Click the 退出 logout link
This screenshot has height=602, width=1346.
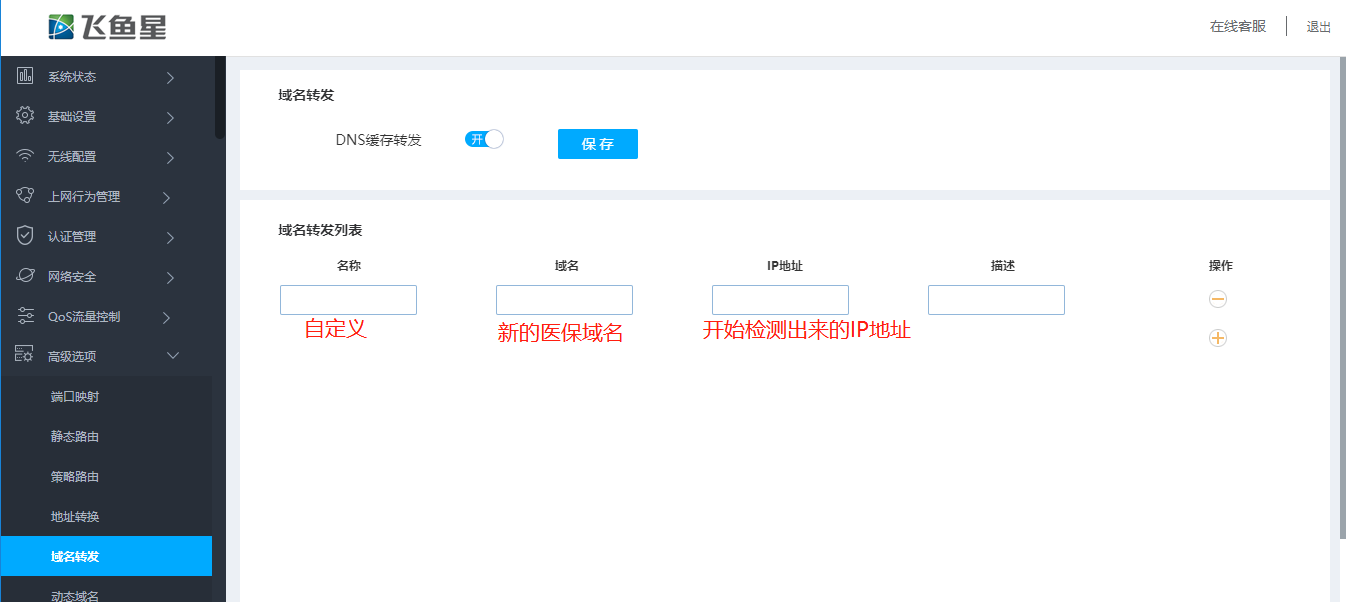(x=1318, y=27)
